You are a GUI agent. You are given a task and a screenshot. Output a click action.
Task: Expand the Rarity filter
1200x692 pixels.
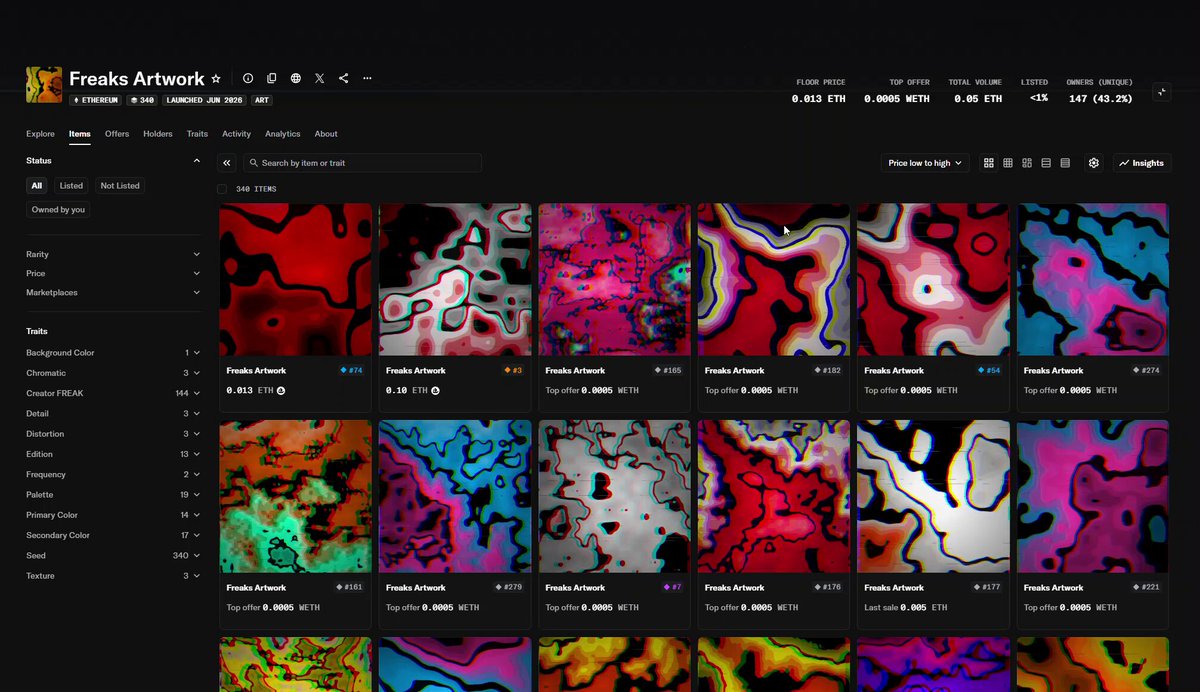tap(113, 255)
